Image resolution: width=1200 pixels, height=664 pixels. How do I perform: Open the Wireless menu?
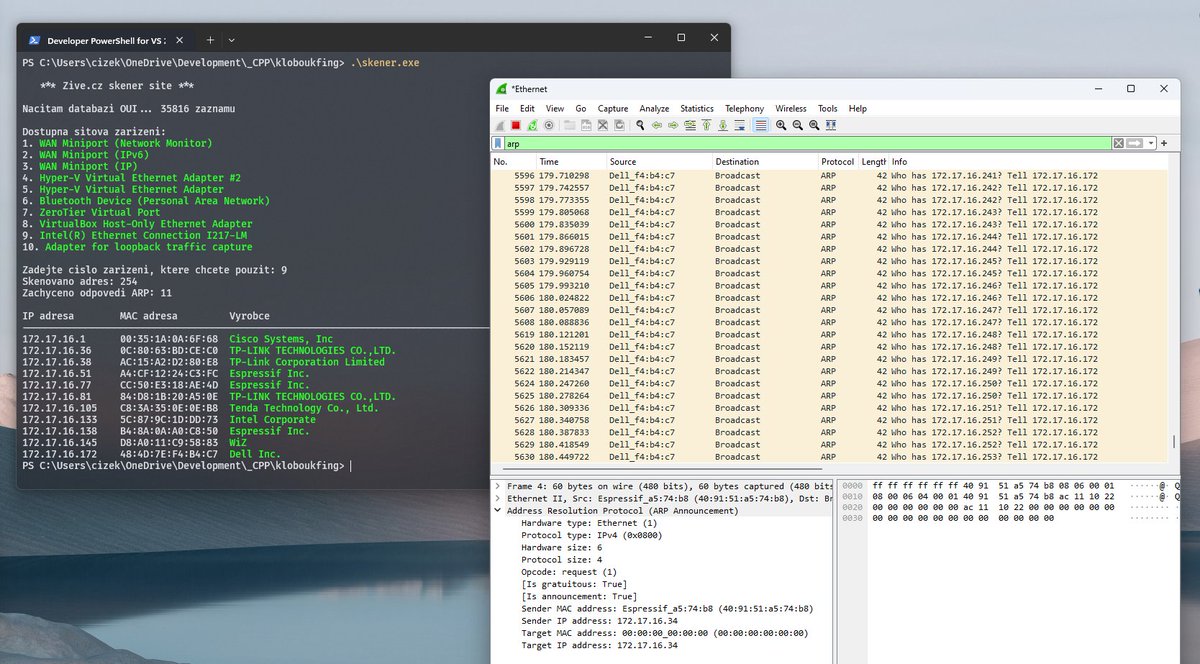click(x=791, y=108)
